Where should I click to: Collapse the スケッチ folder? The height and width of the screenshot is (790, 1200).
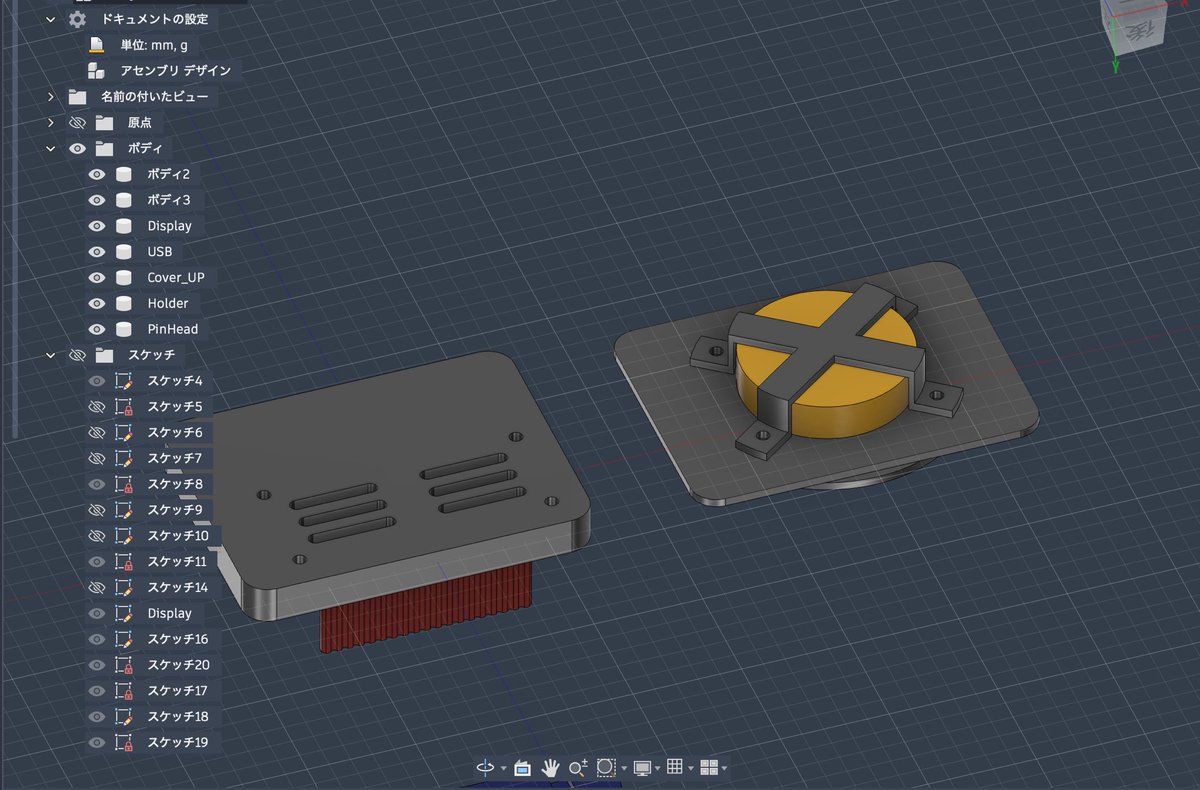(51, 355)
